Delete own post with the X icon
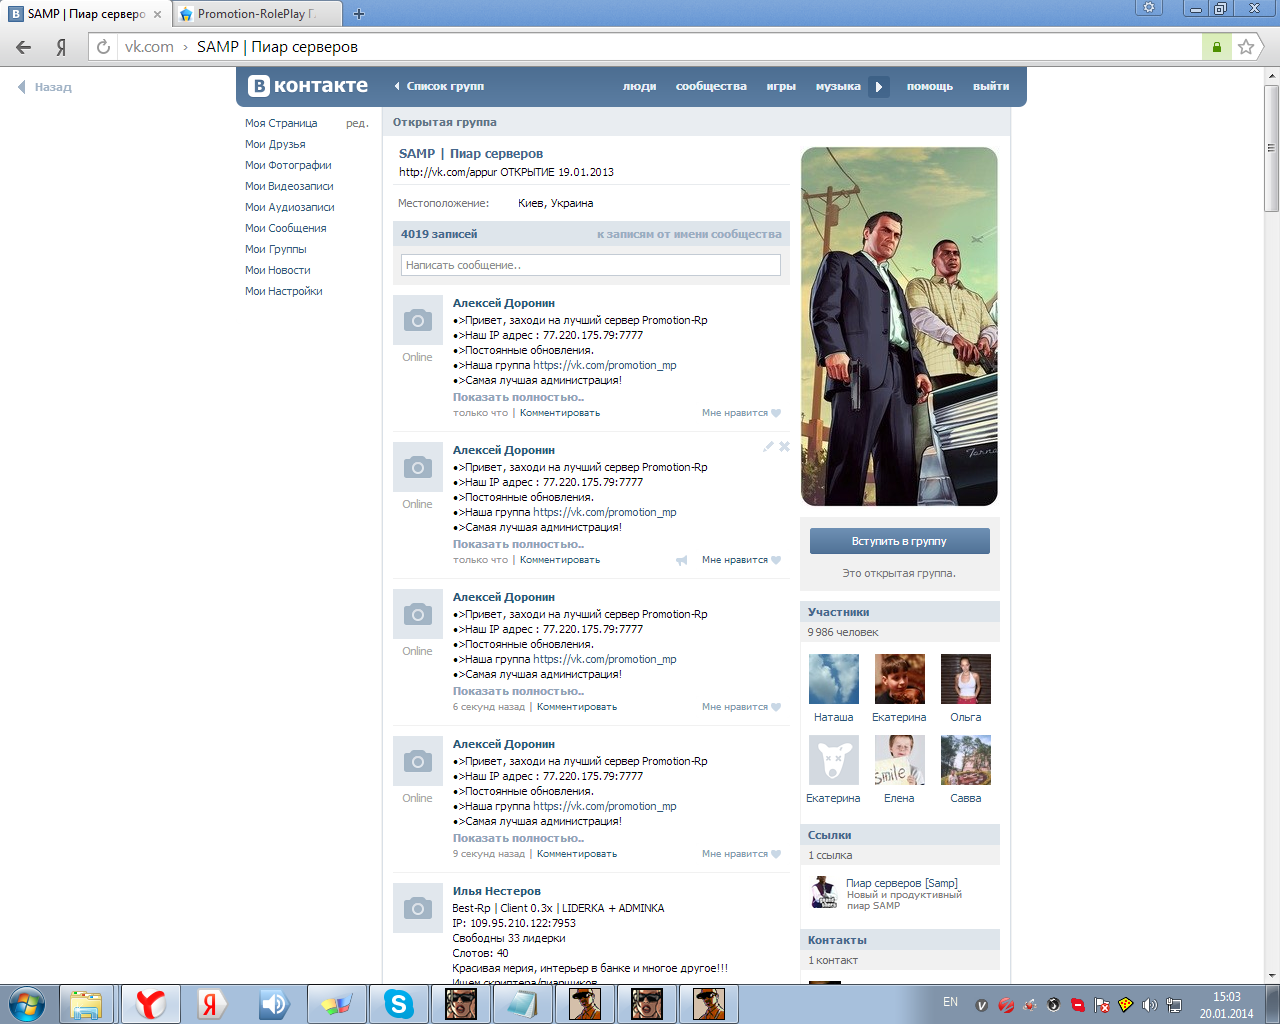The height and width of the screenshot is (1024, 1280). coord(784,447)
